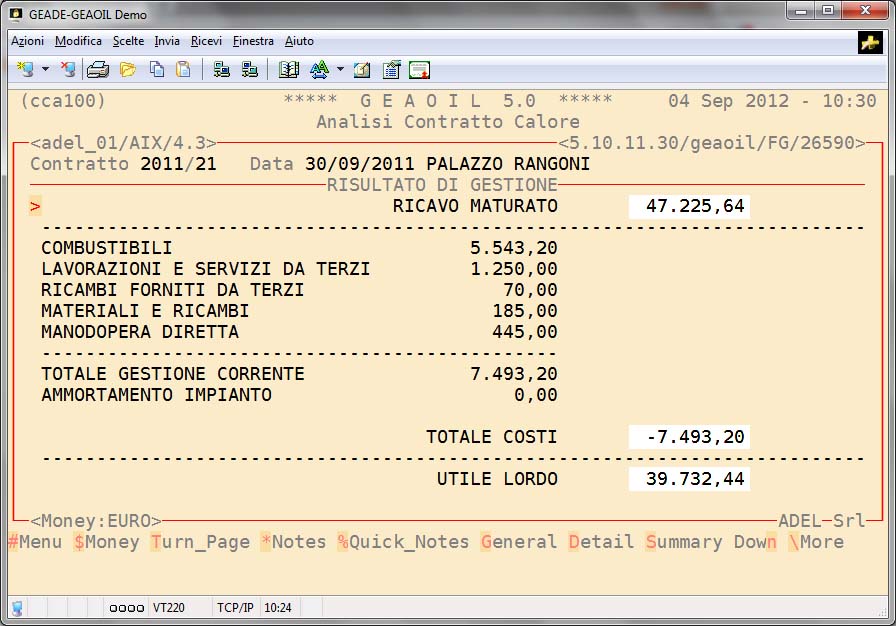This screenshot has width=896, height=626.
Task: Click the VT220 status bar indicator
Action: tap(168, 607)
